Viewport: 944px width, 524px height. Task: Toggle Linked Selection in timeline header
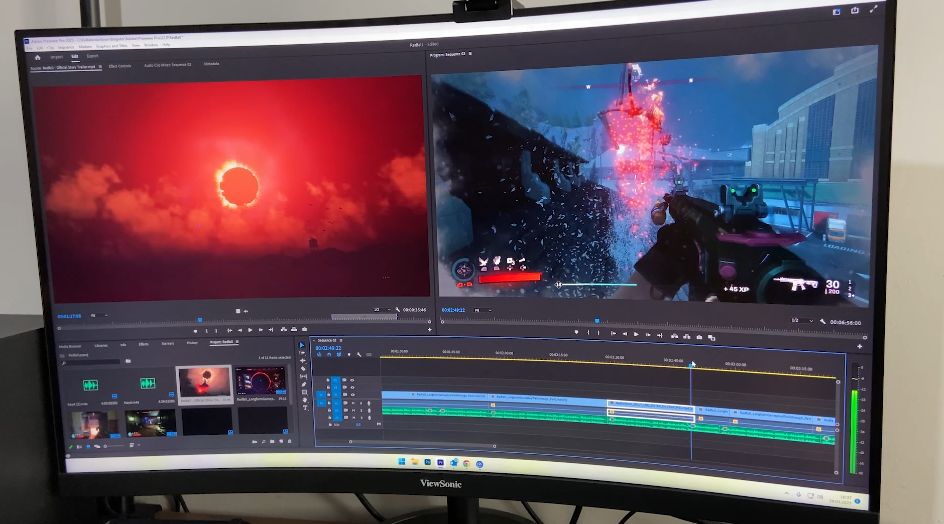tap(339, 354)
